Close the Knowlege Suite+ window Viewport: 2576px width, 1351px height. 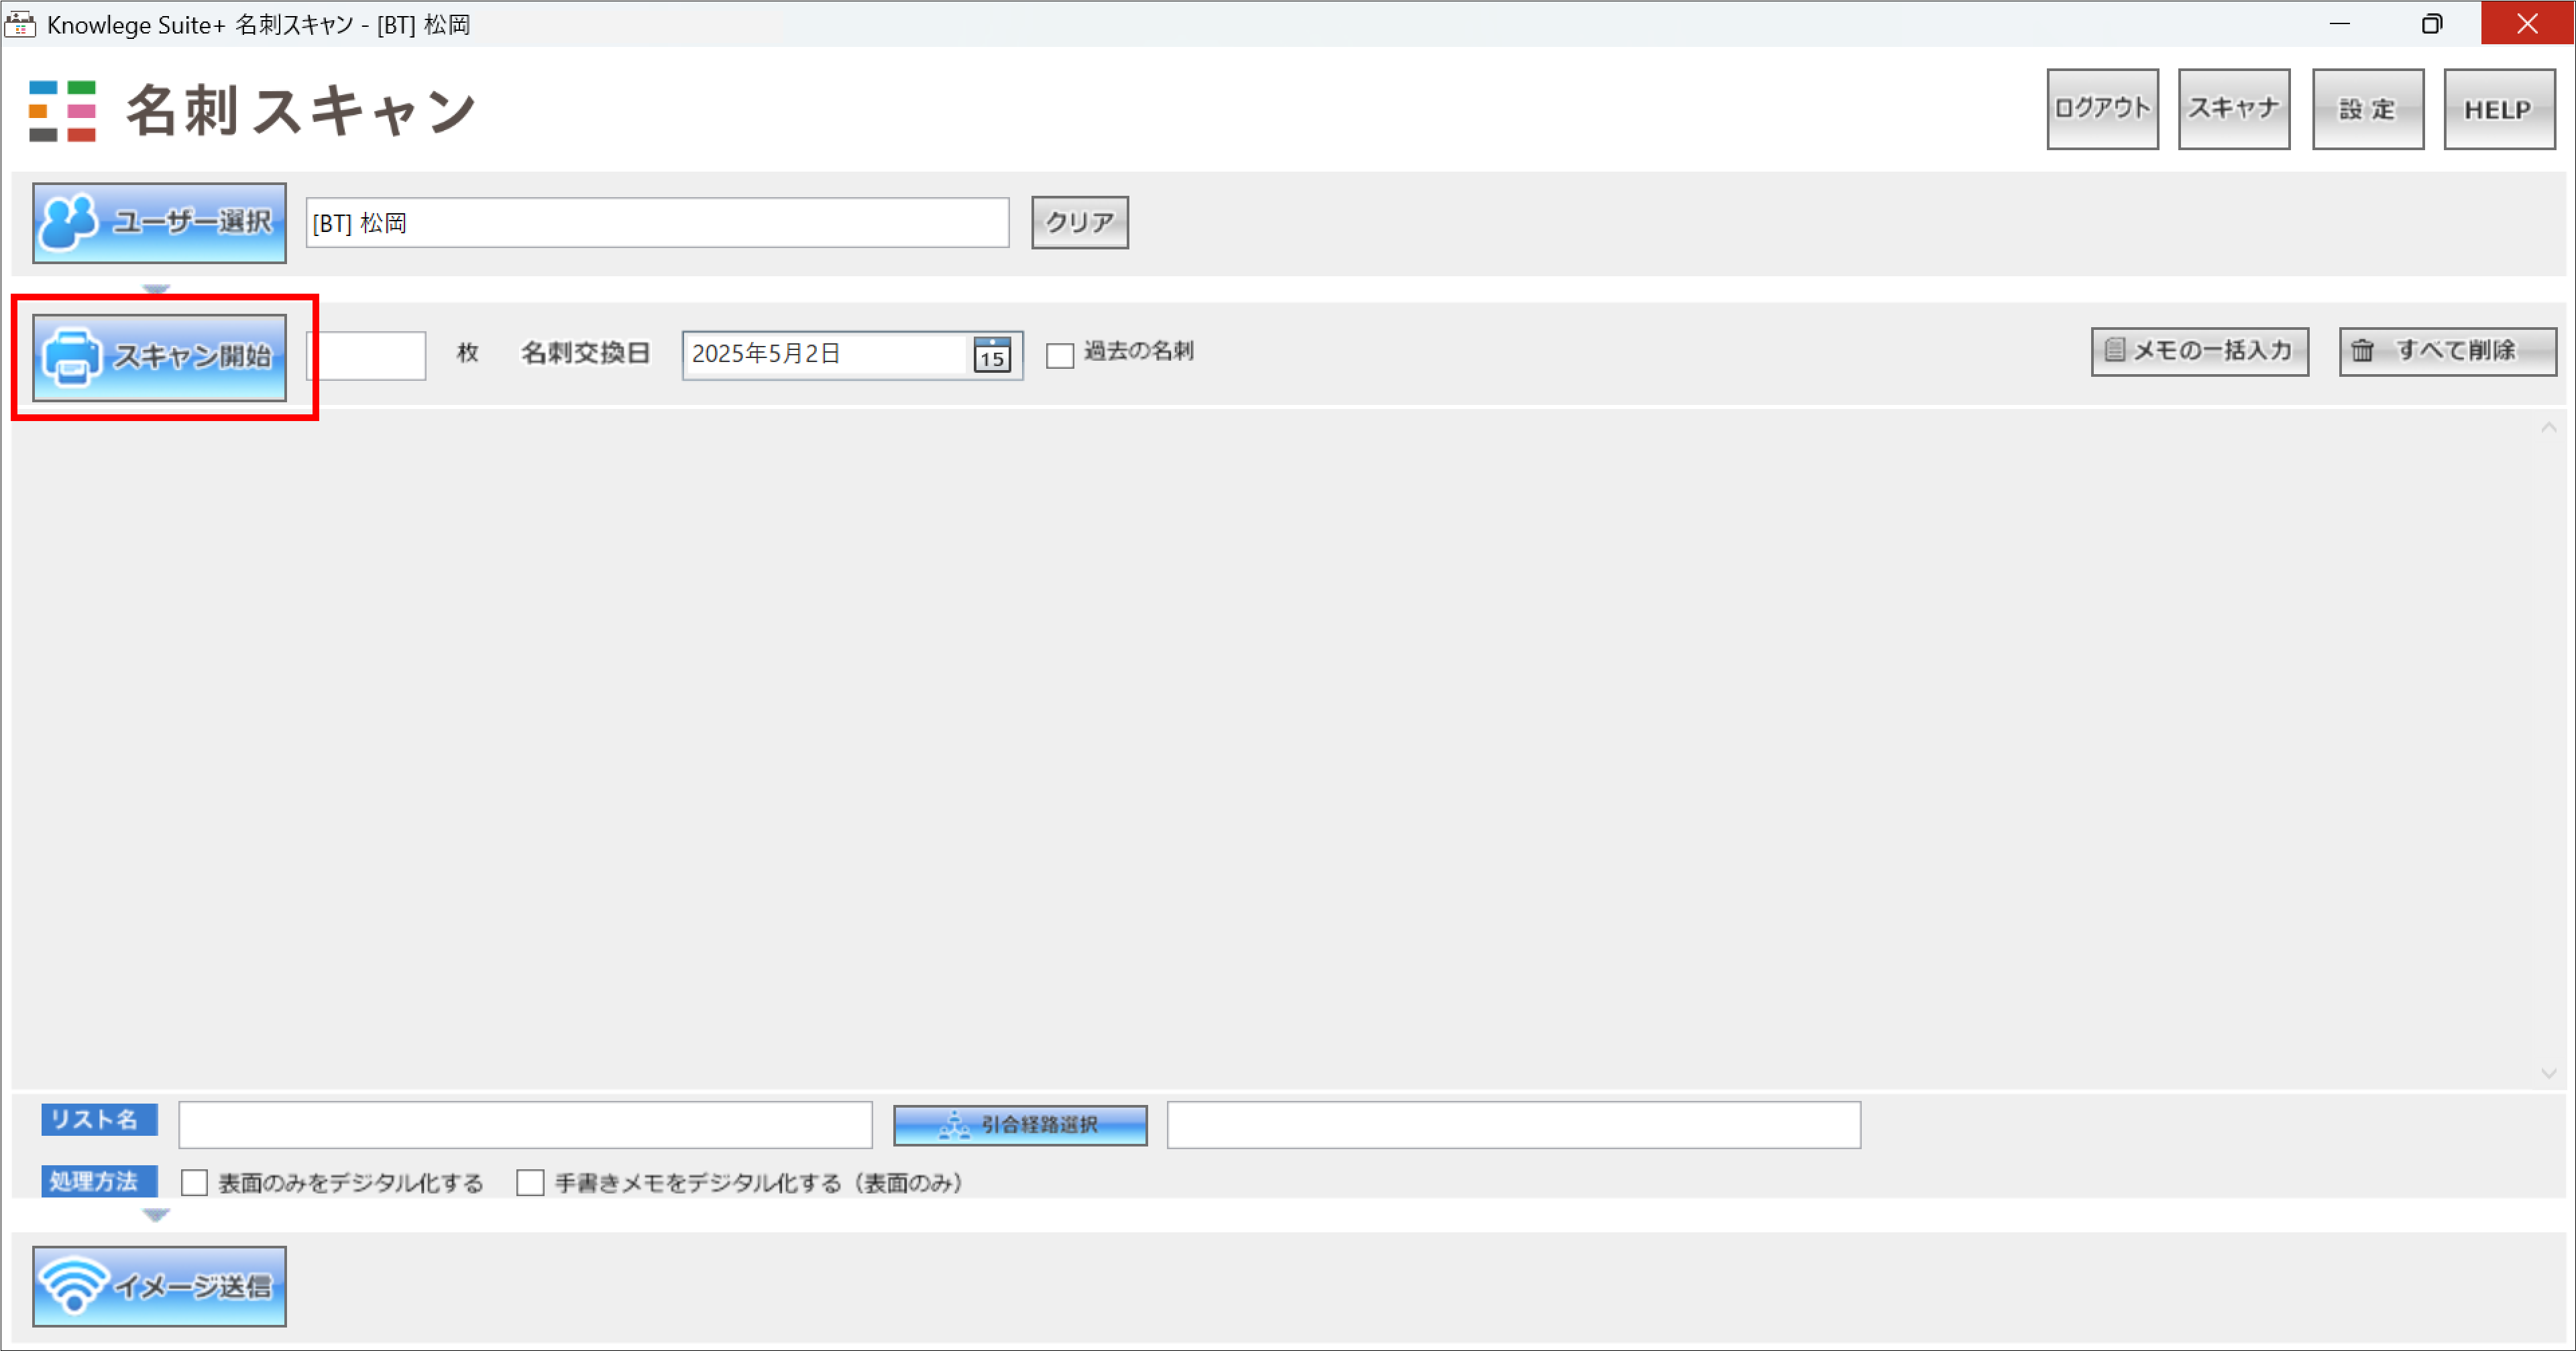2527,23
